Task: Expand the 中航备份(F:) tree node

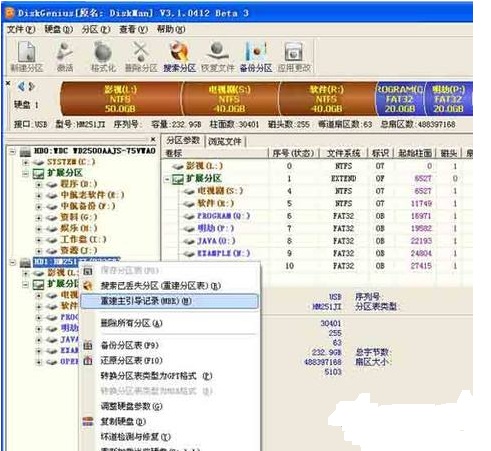Action: pos(39,207)
